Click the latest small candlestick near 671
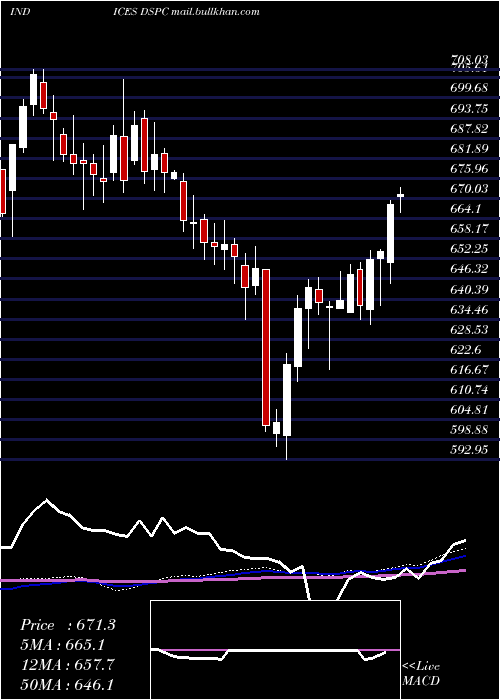 [x=400, y=196]
